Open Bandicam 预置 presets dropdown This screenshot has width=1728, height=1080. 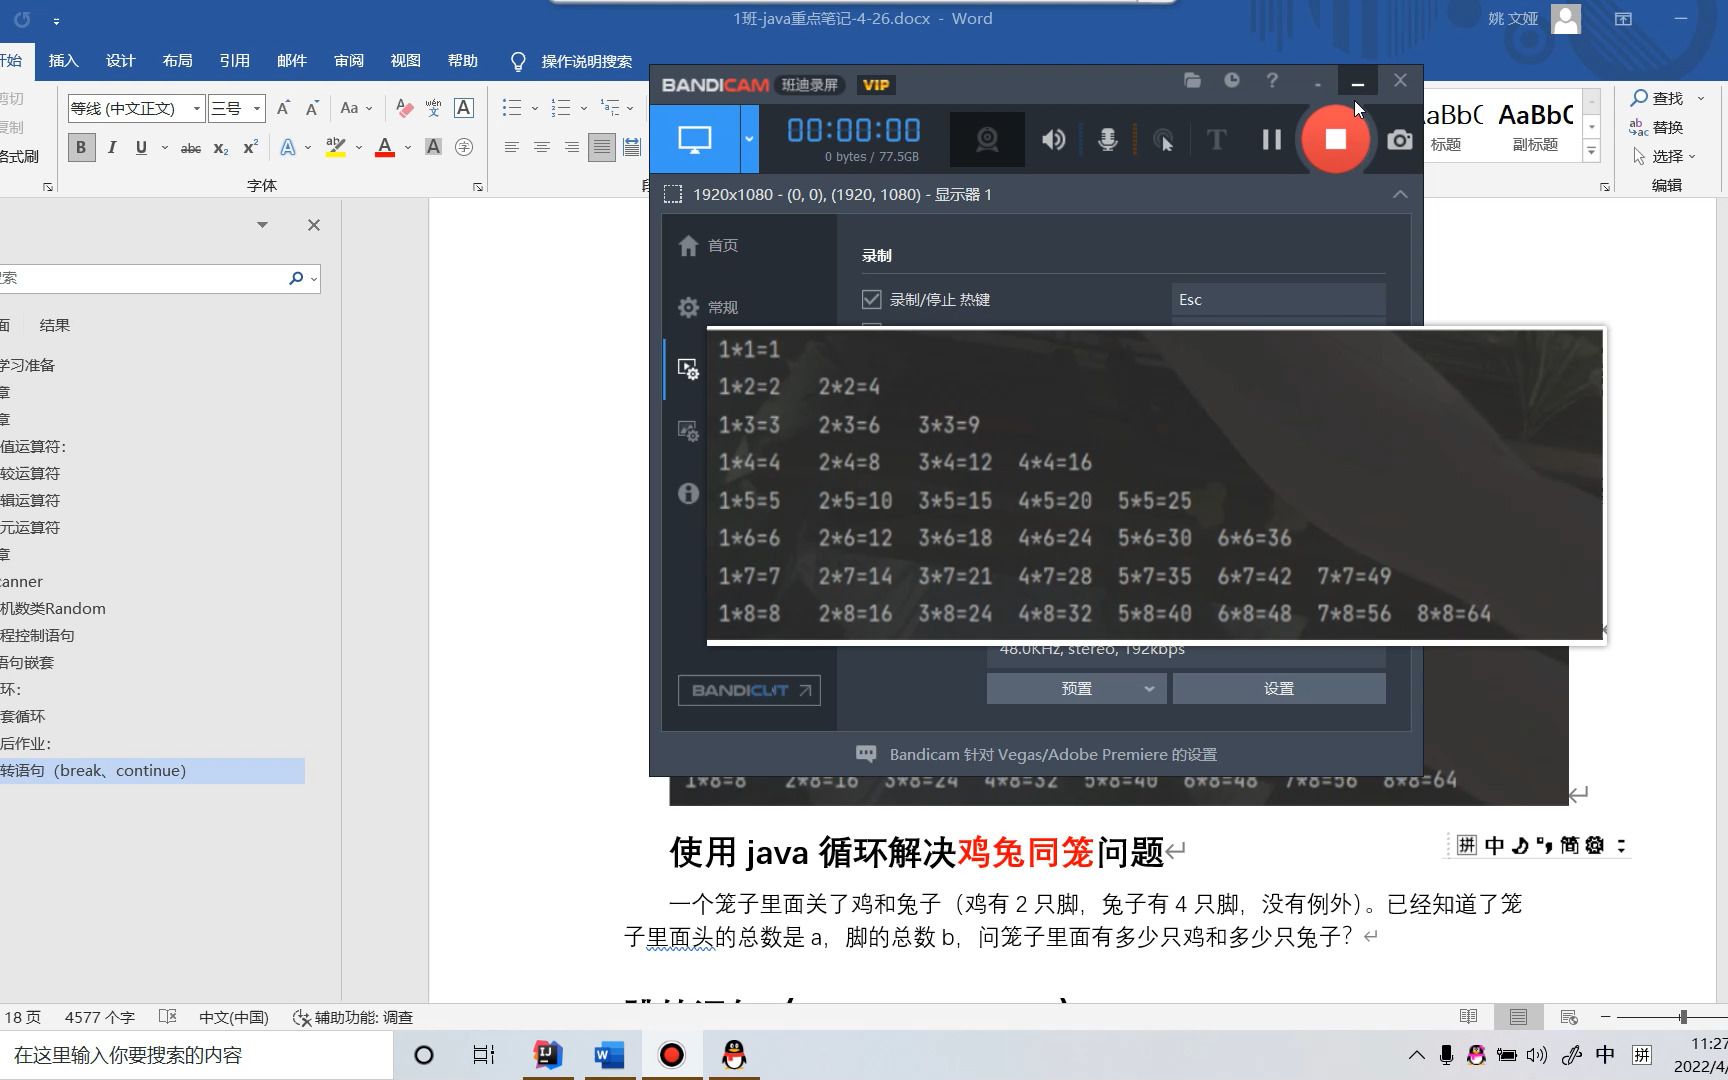[x=1076, y=688]
